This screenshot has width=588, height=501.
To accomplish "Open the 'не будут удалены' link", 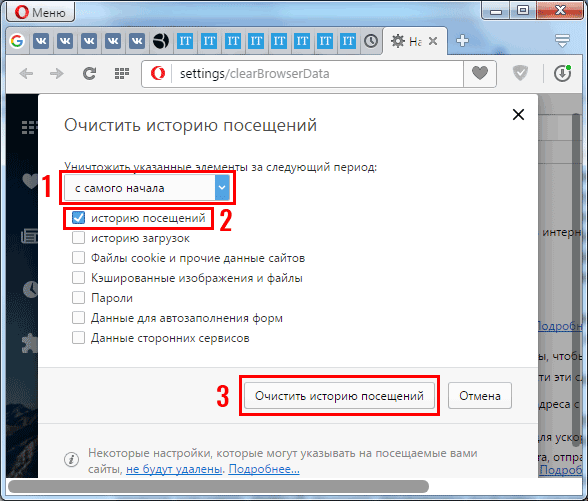I will 174,469.
